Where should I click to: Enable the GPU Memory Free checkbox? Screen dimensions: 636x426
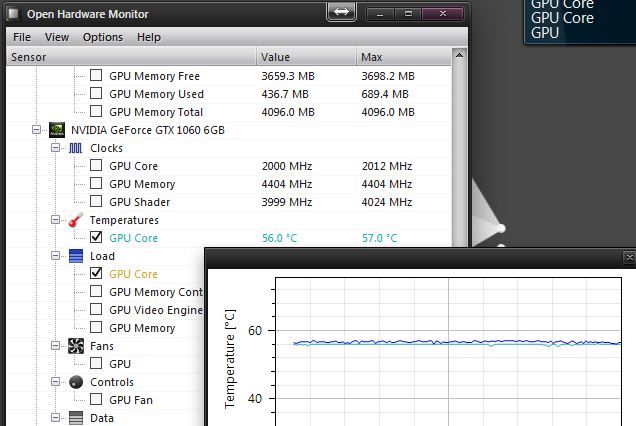(96, 75)
